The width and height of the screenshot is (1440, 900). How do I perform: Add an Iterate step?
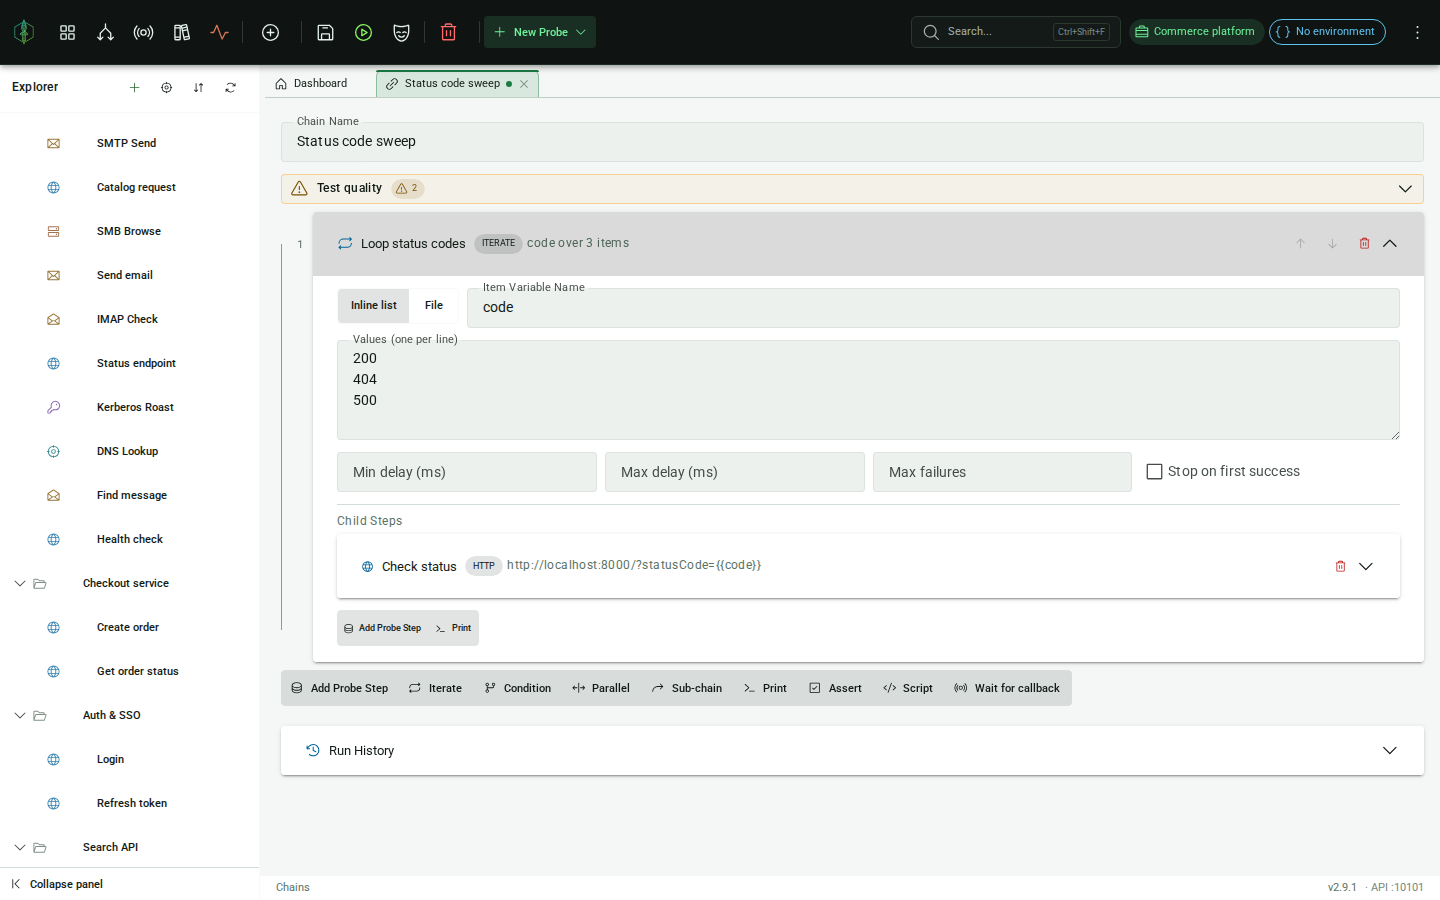pos(435,688)
